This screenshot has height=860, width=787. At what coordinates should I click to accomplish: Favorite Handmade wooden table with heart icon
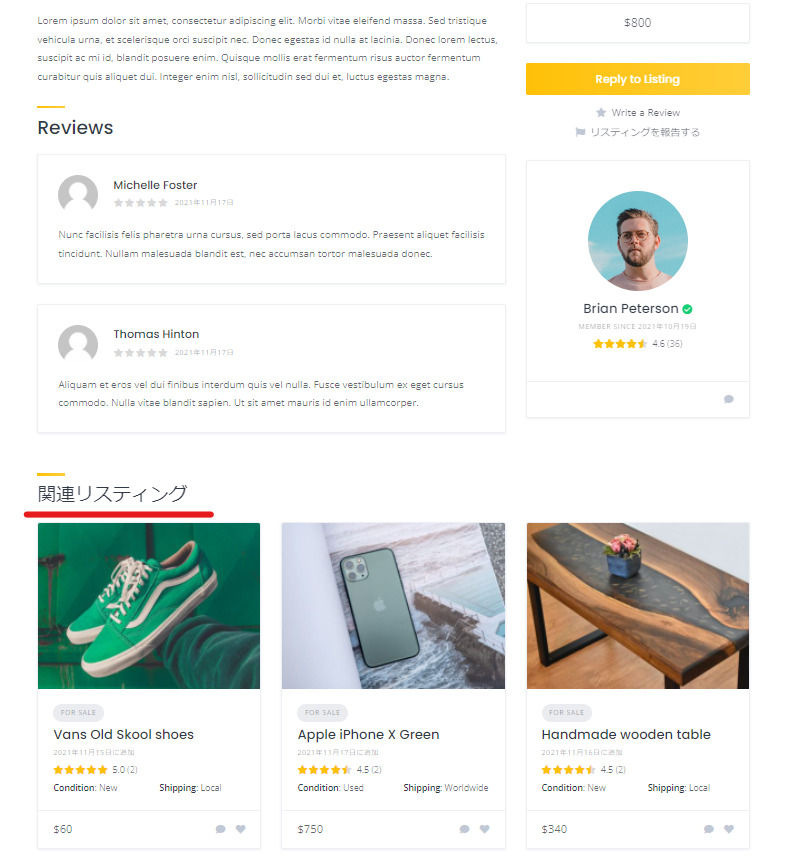[728, 829]
